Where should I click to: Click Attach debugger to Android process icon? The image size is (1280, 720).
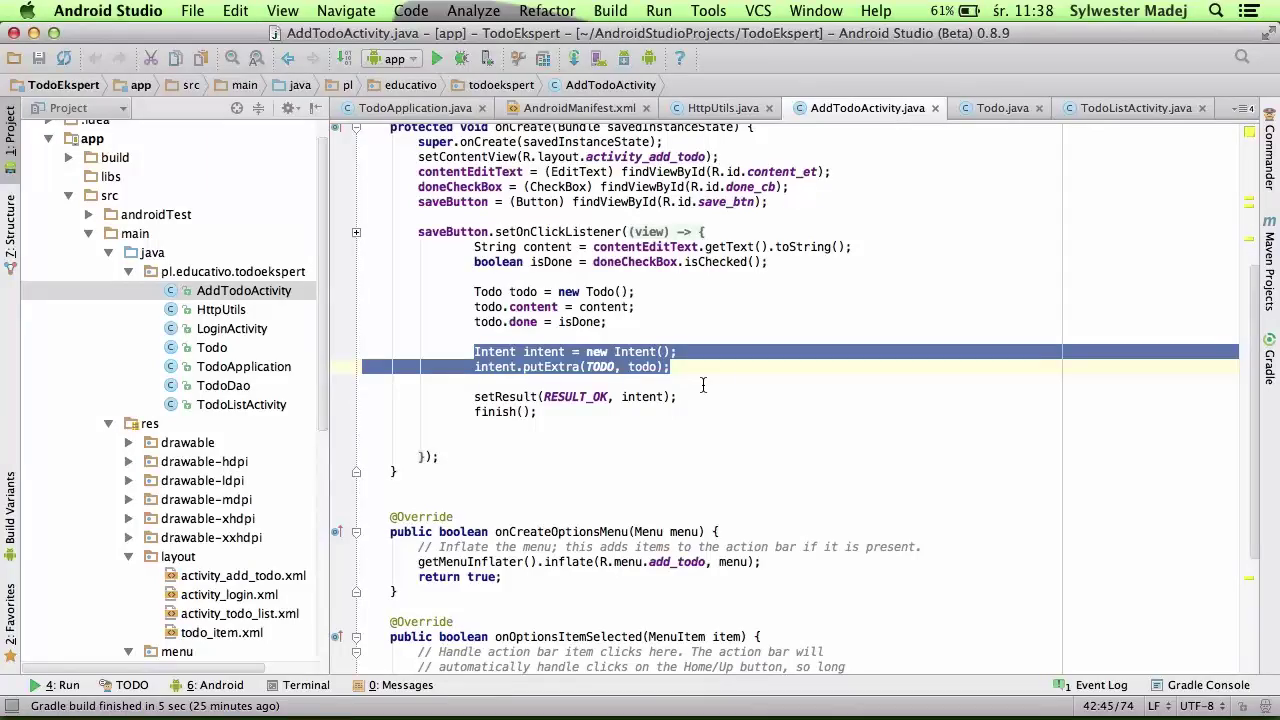pos(487,58)
